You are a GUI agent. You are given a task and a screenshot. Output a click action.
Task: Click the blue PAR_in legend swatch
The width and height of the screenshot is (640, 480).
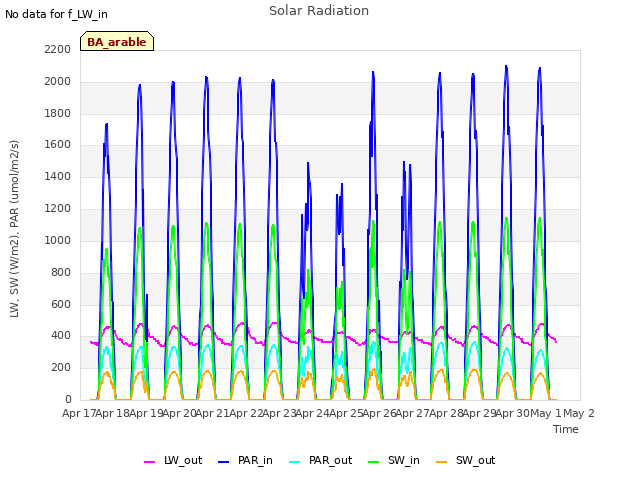[224, 462]
